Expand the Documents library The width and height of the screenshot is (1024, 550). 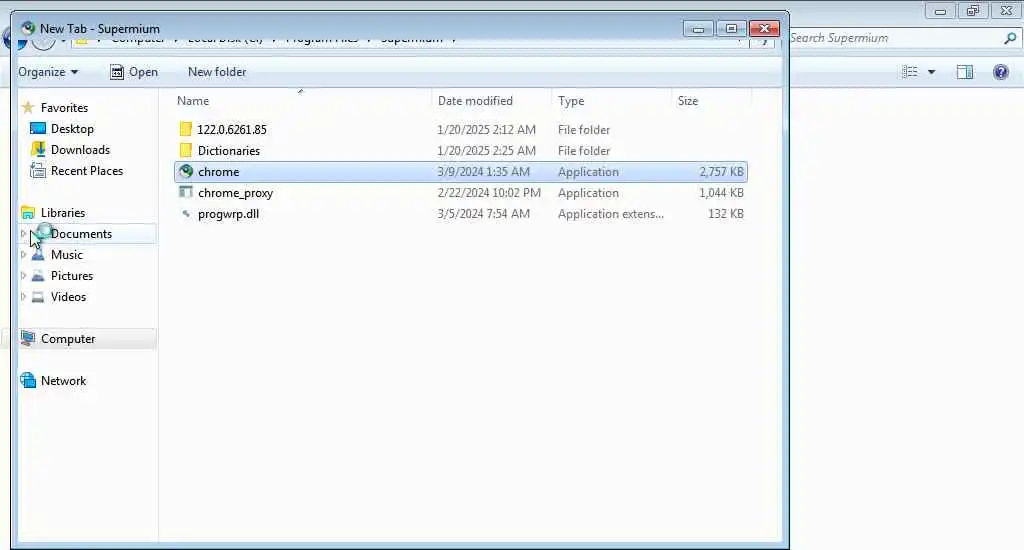pyautogui.click(x=24, y=233)
